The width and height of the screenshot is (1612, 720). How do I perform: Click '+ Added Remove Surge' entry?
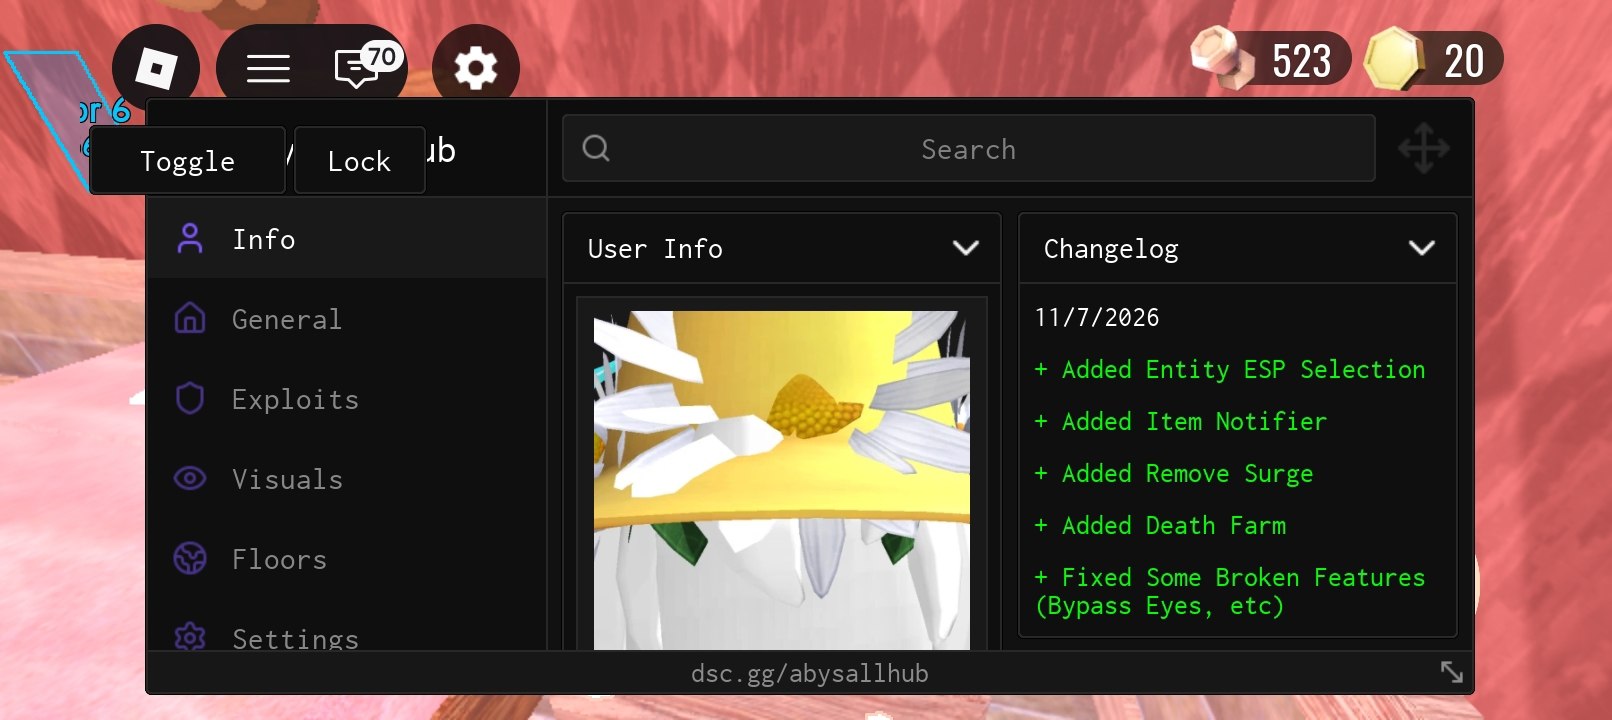1174,473
